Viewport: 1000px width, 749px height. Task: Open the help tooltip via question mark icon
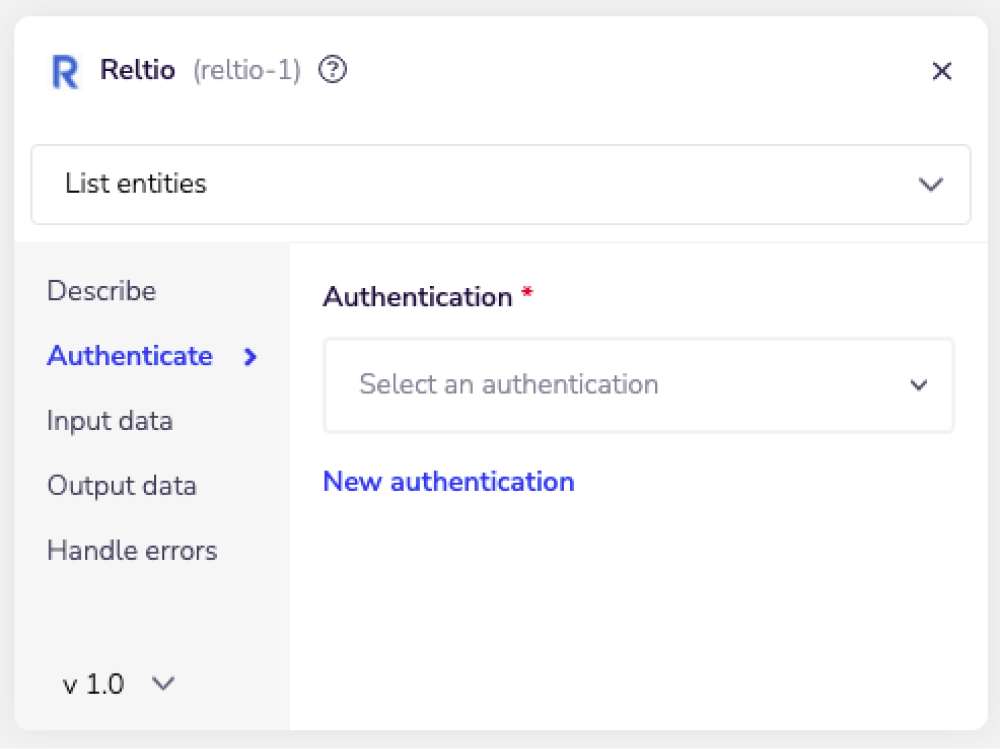(x=333, y=69)
